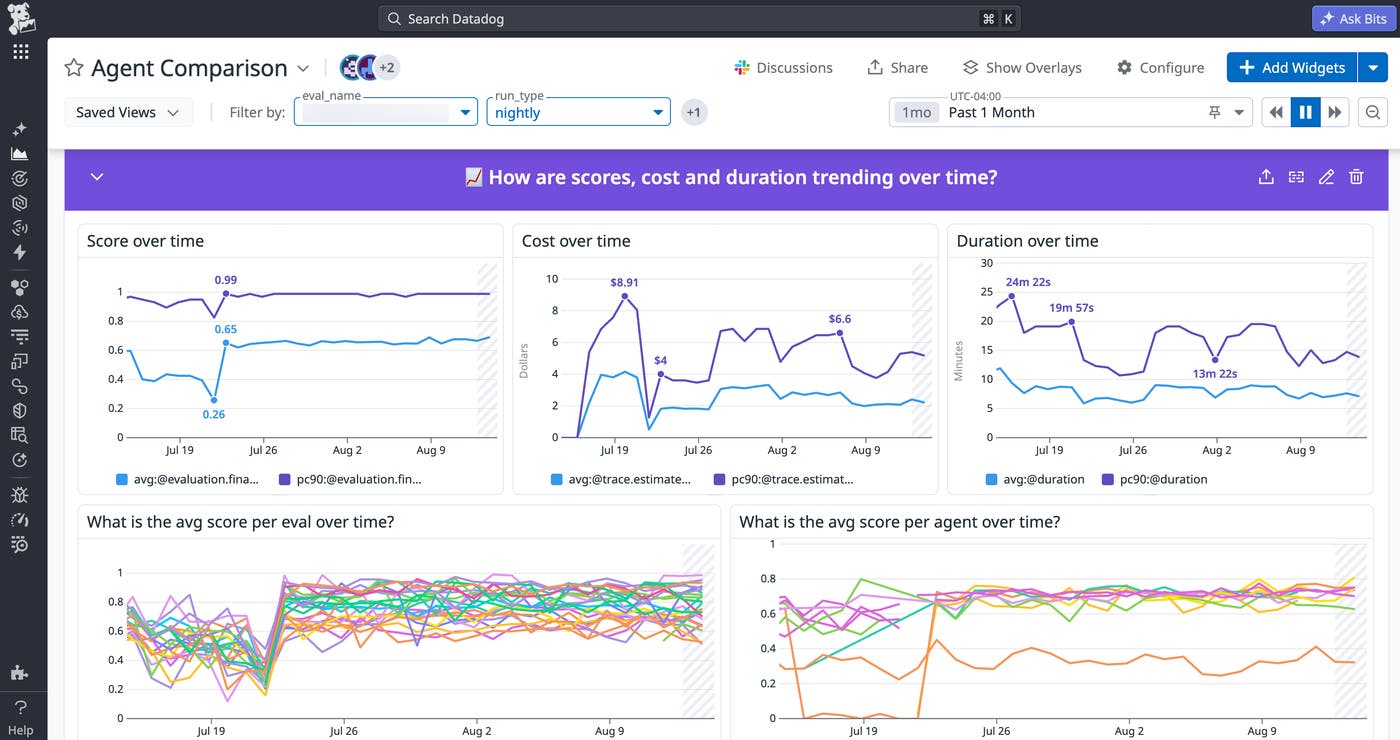
Task: Click the 0.26 low point in Score chart
Action: pyautogui.click(x=215, y=400)
